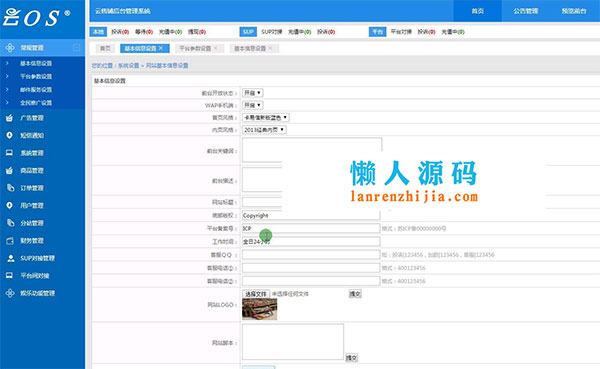Click the person icon beside SUP对接管理
This screenshot has width=600, height=369.
tap(11, 258)
